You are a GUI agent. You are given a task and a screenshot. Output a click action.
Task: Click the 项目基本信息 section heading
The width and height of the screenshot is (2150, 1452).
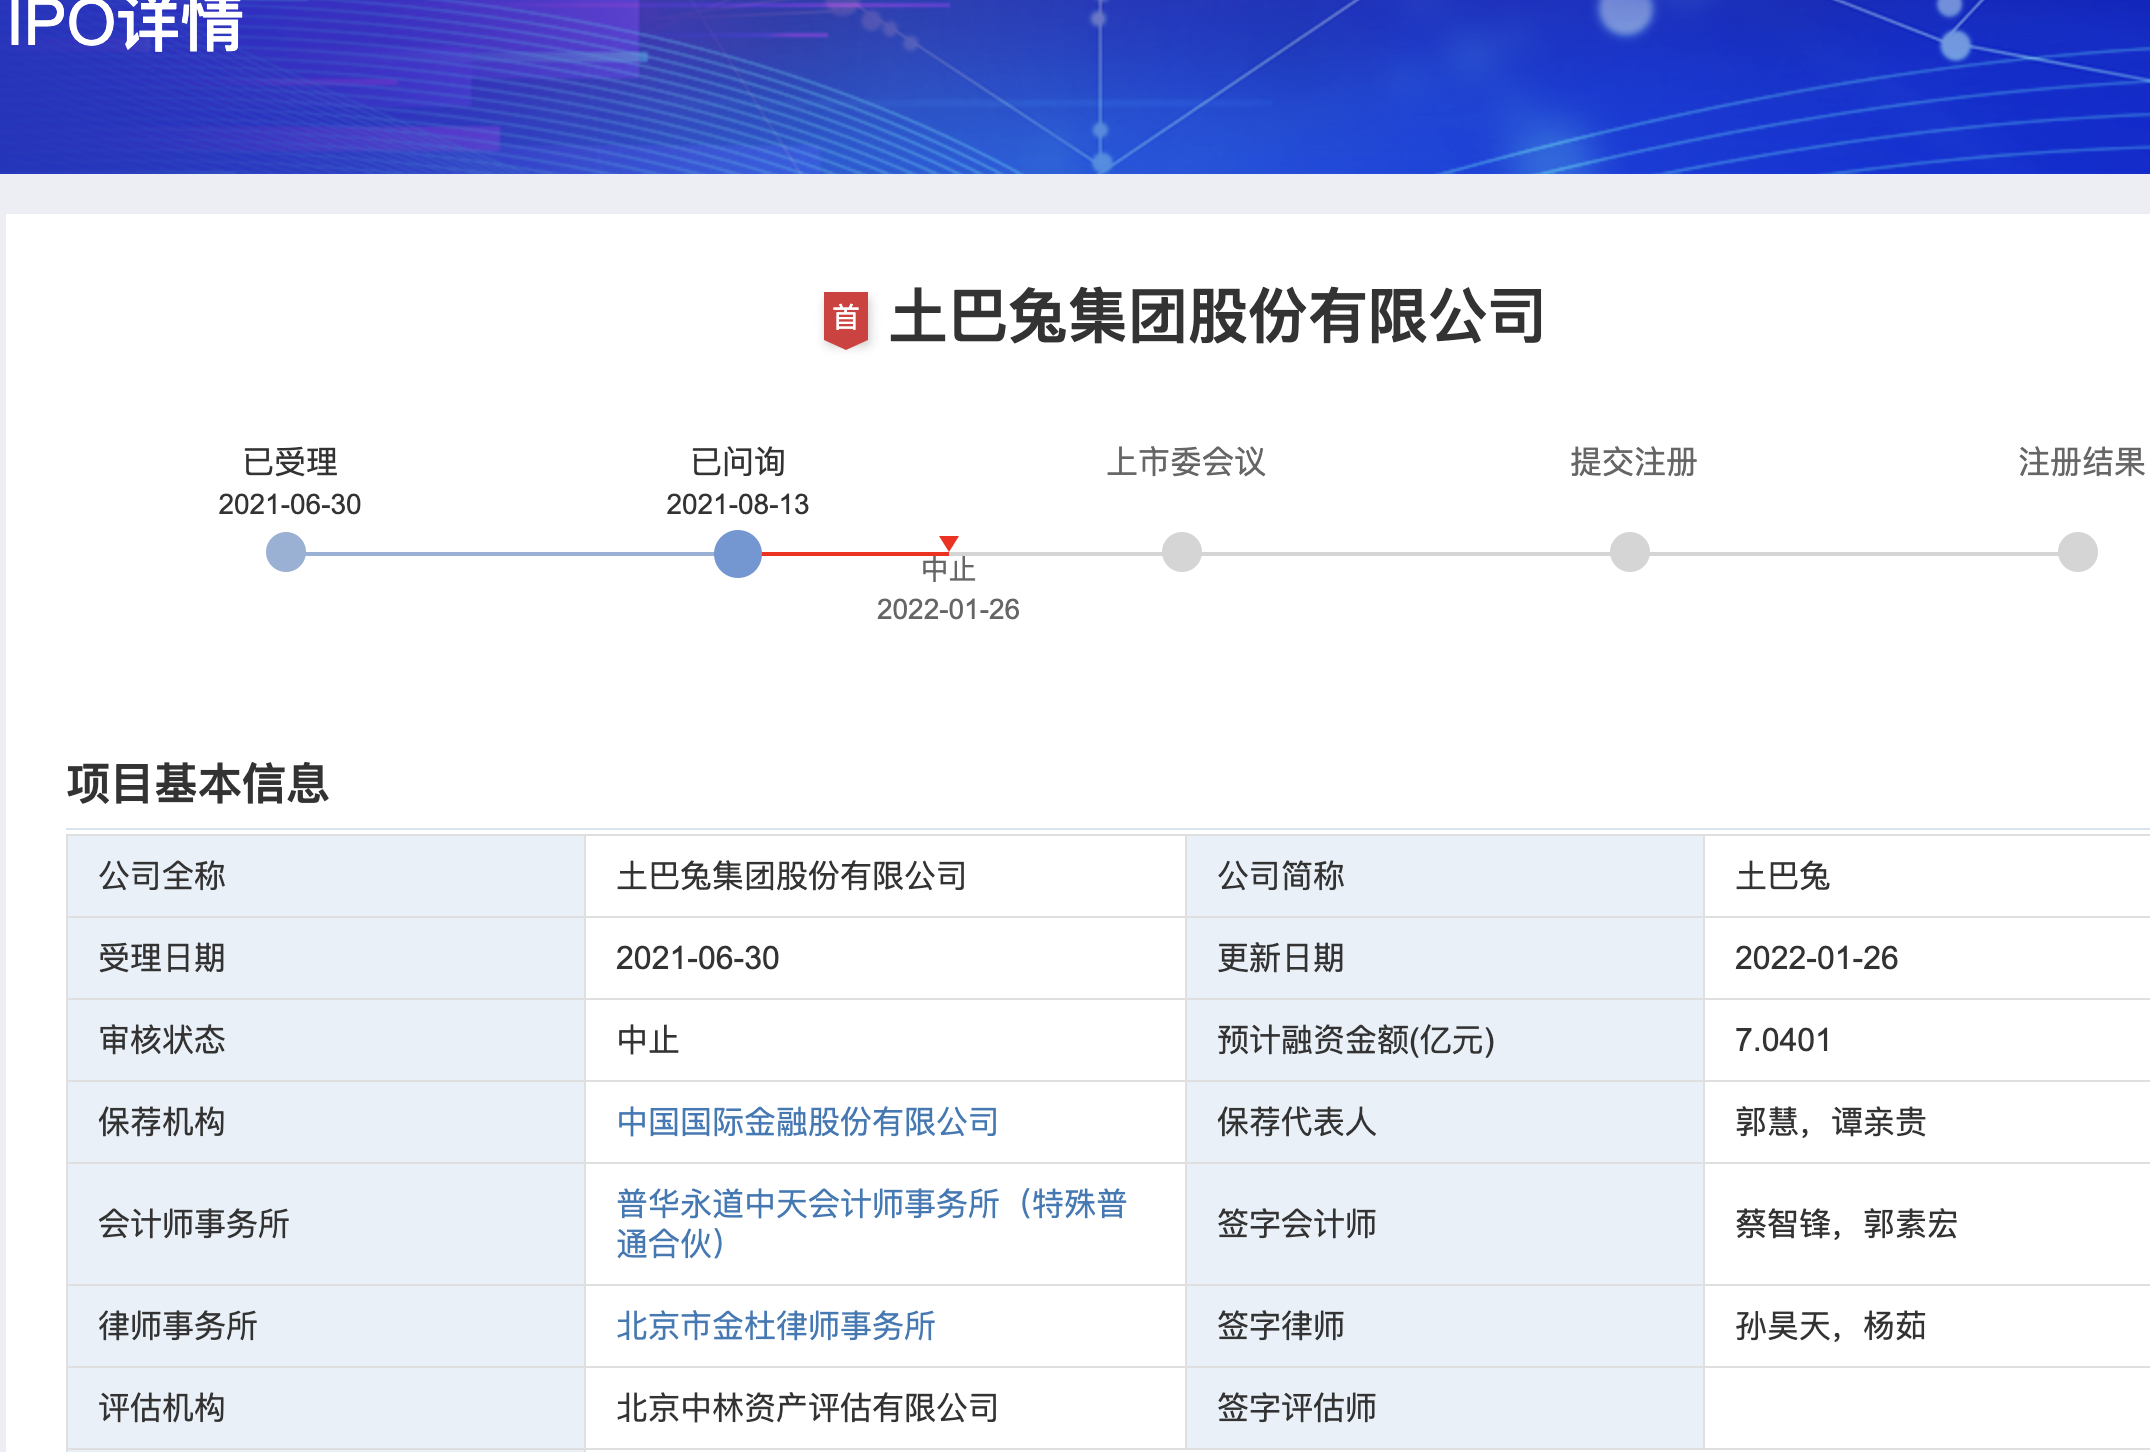[198, 783]
